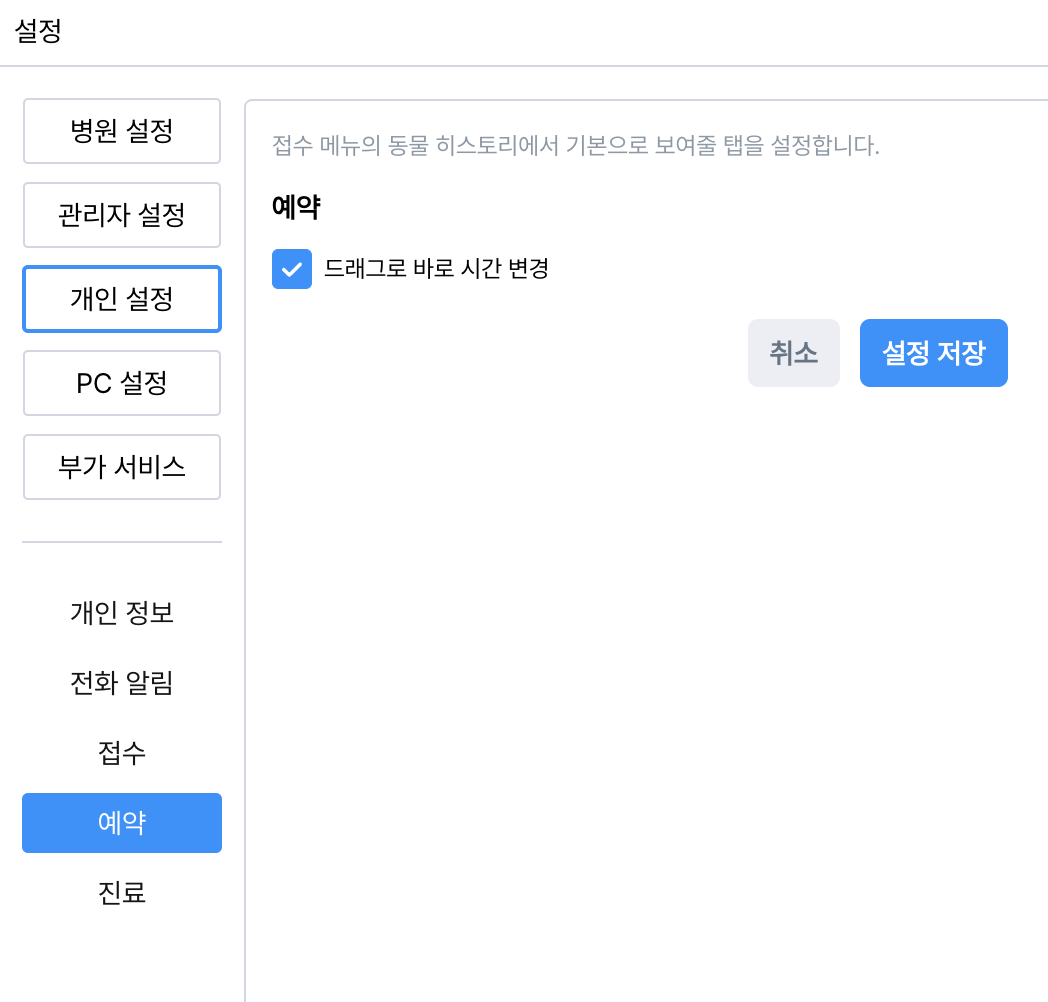Open 부가 서비스 settings
The image size is (1048, 1002).
click(x=121, y=467)
